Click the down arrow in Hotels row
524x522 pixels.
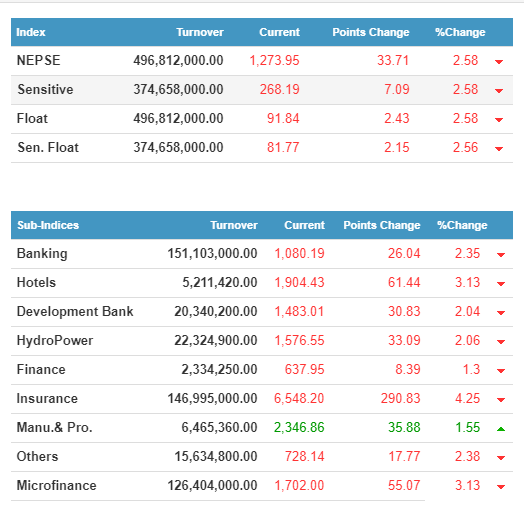[x=501, y=284]
